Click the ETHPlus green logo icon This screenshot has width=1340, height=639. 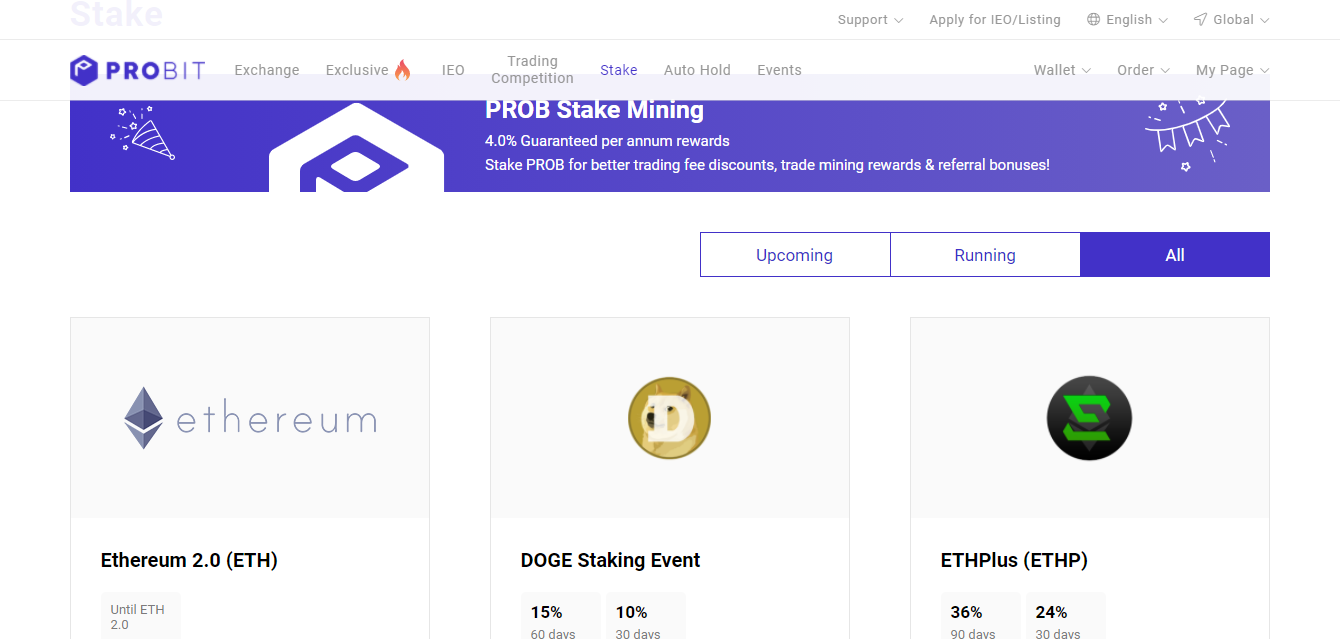(1089, 419)
